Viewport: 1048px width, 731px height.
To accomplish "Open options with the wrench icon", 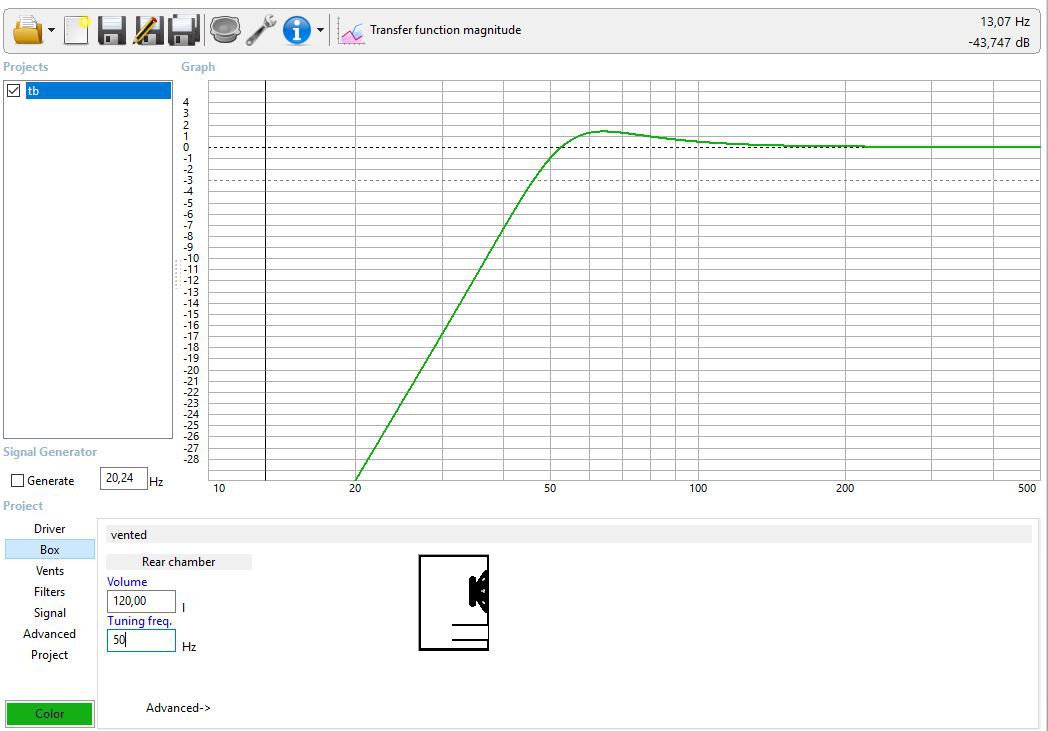I will click(261, 30).
